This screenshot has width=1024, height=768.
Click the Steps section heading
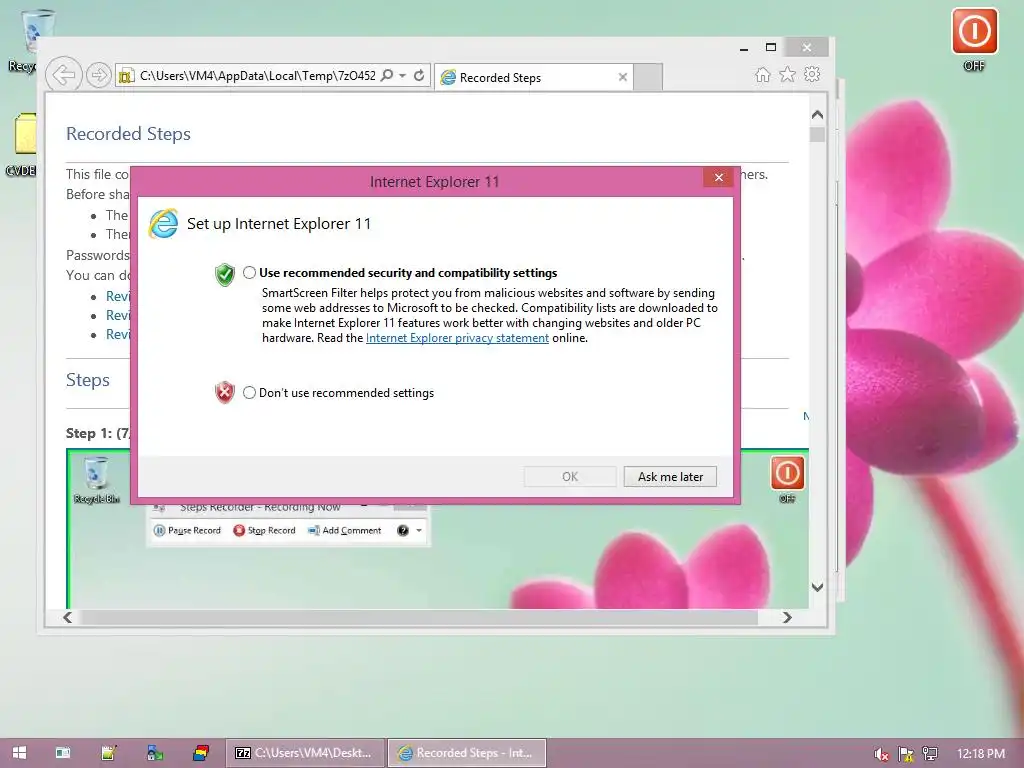point(88,380)
